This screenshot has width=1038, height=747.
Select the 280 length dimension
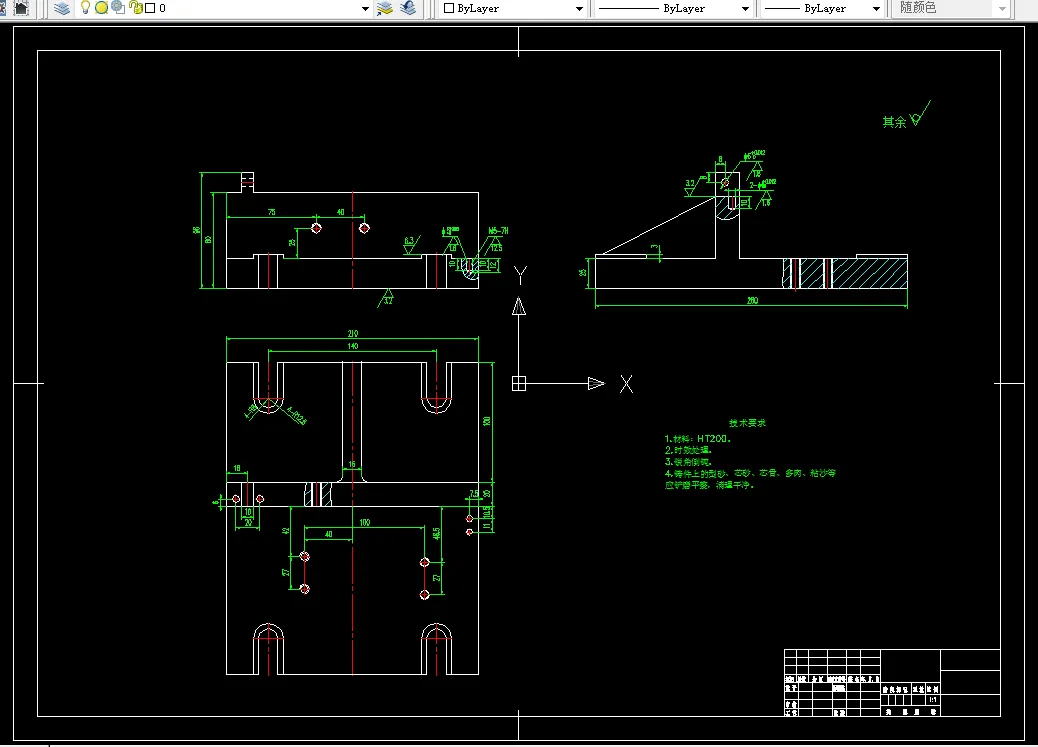click(x=752, y=301)
